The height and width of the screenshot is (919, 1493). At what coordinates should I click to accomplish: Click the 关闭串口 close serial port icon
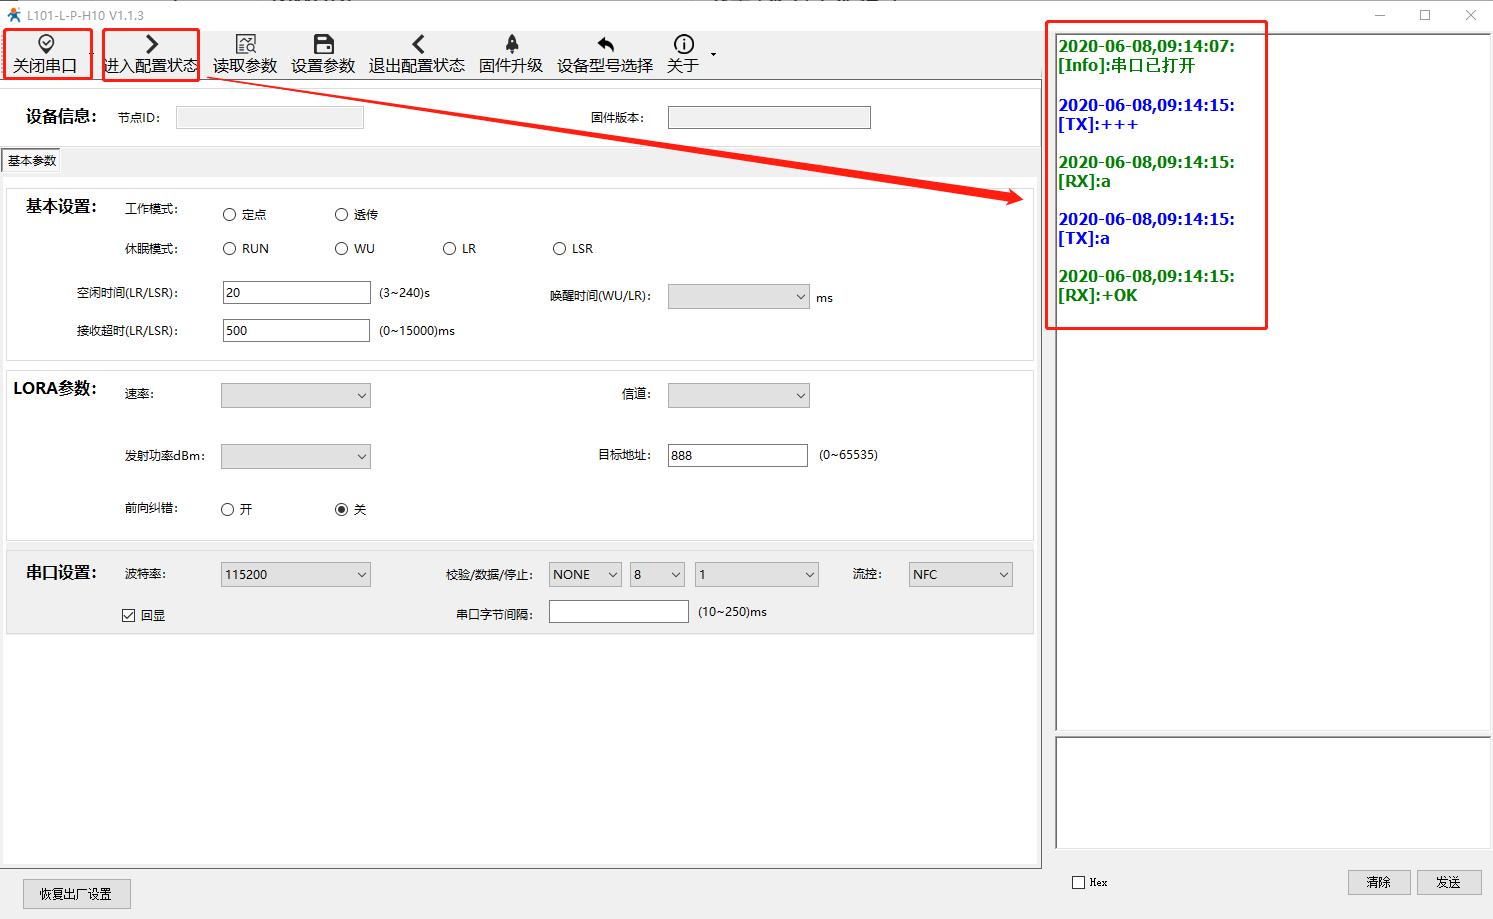point(46,44)
